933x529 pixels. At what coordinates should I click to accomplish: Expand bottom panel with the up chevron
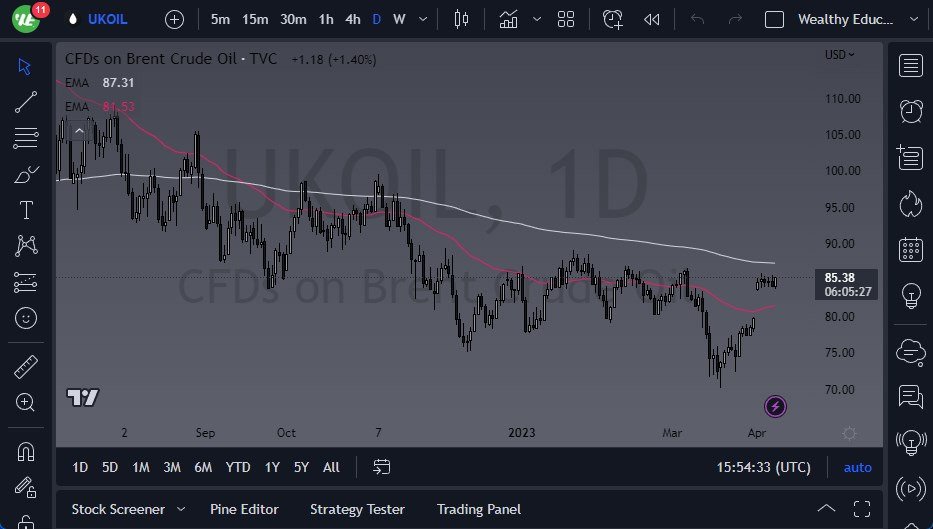click(x=826, y=509)
